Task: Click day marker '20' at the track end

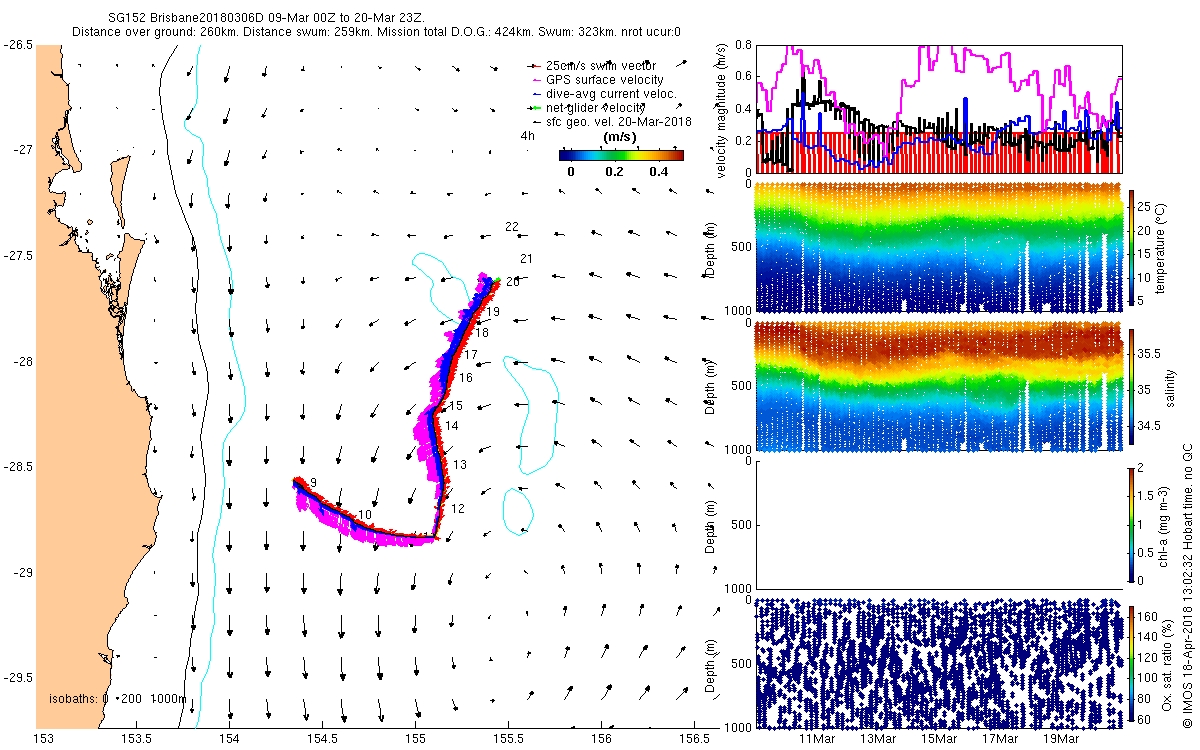Action: [513, 282]
